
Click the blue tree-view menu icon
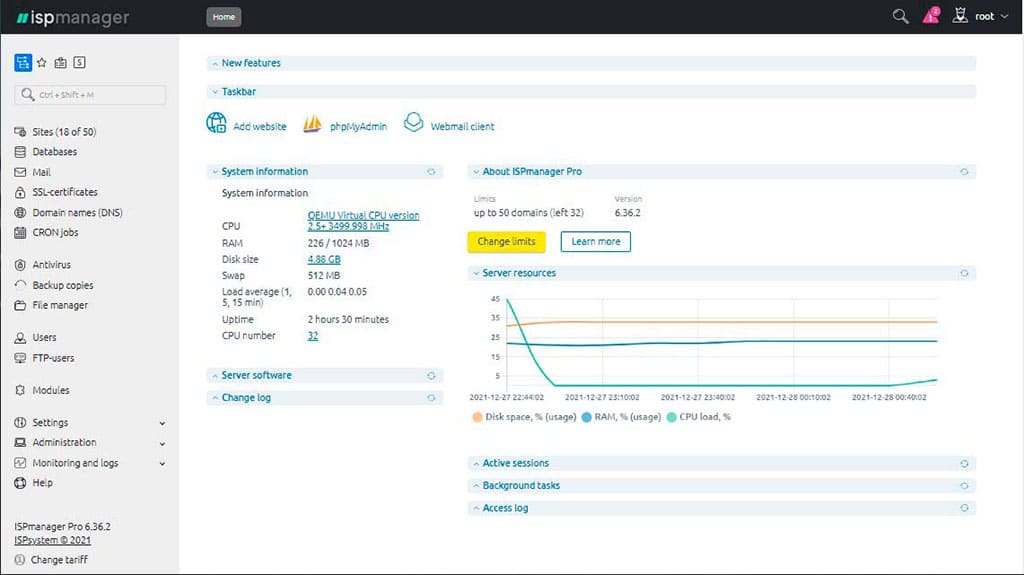coord(23,62)
